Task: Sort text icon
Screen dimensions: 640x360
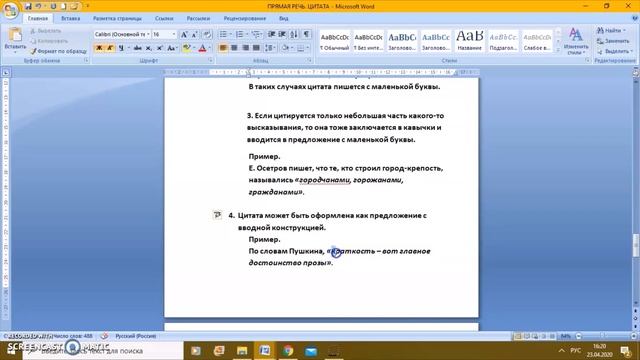Action: coord(294,34)
